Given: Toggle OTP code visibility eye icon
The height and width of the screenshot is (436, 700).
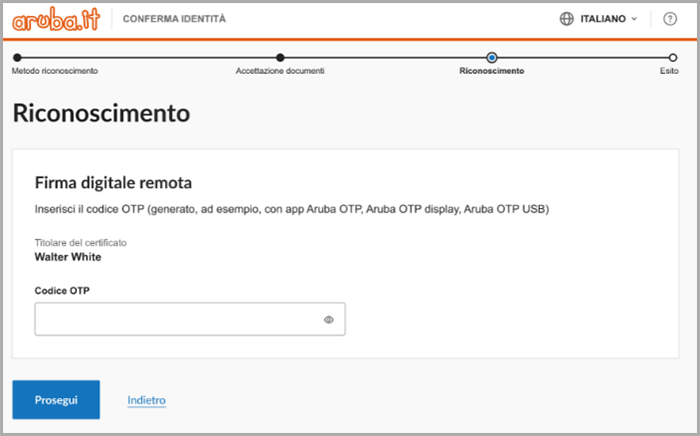Looking at the screenshot, I should pyautogui.click(x=329, y=320).
